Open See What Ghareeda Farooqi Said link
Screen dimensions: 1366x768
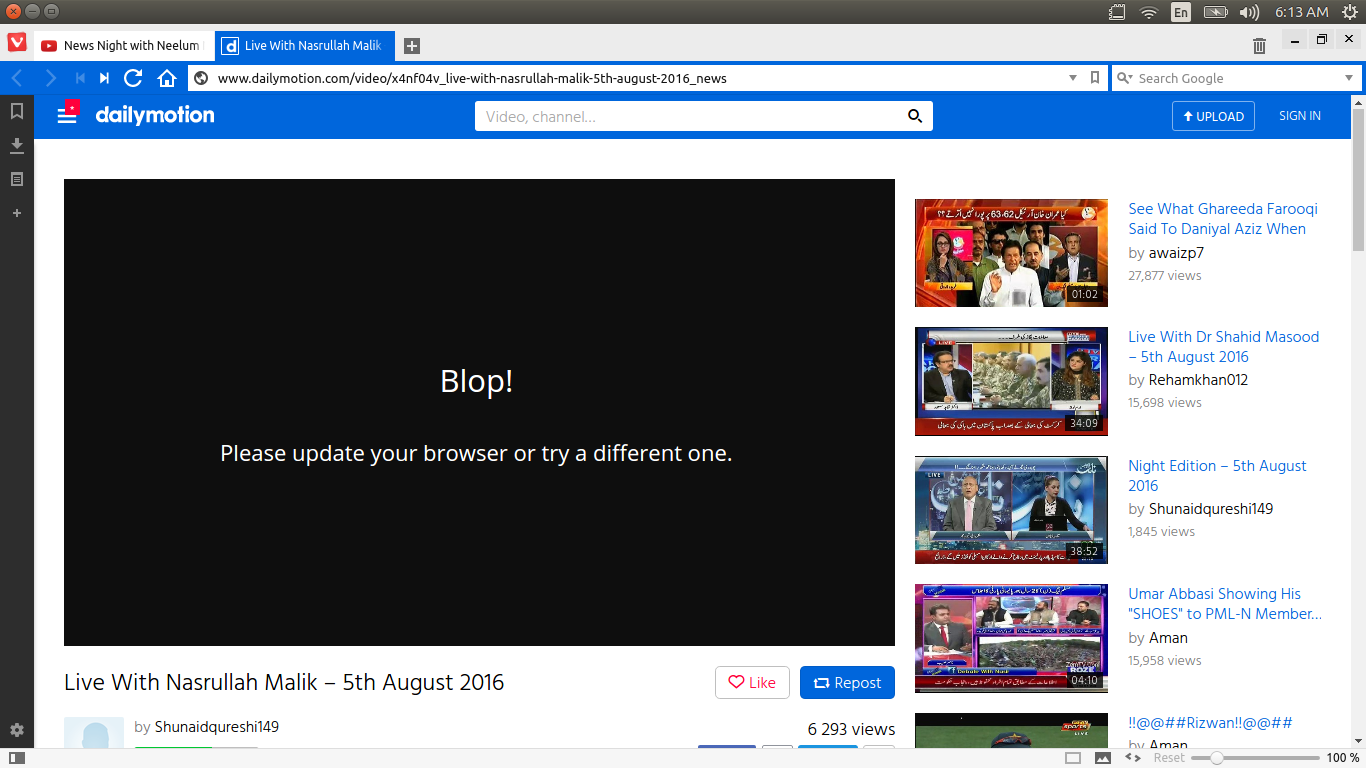point(1223,219)
